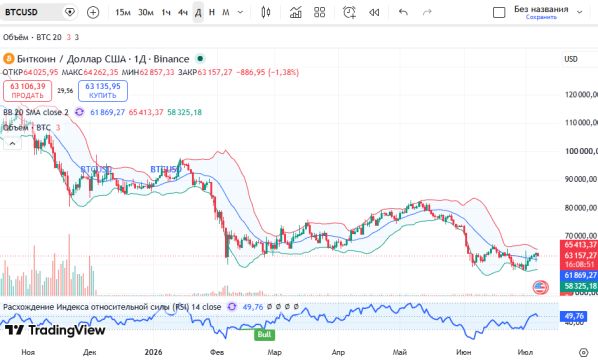The width and height of the screenshot is (598, 360).
Task: Open chart settings gear in bottom corner
Action: (x=584, y=352)
